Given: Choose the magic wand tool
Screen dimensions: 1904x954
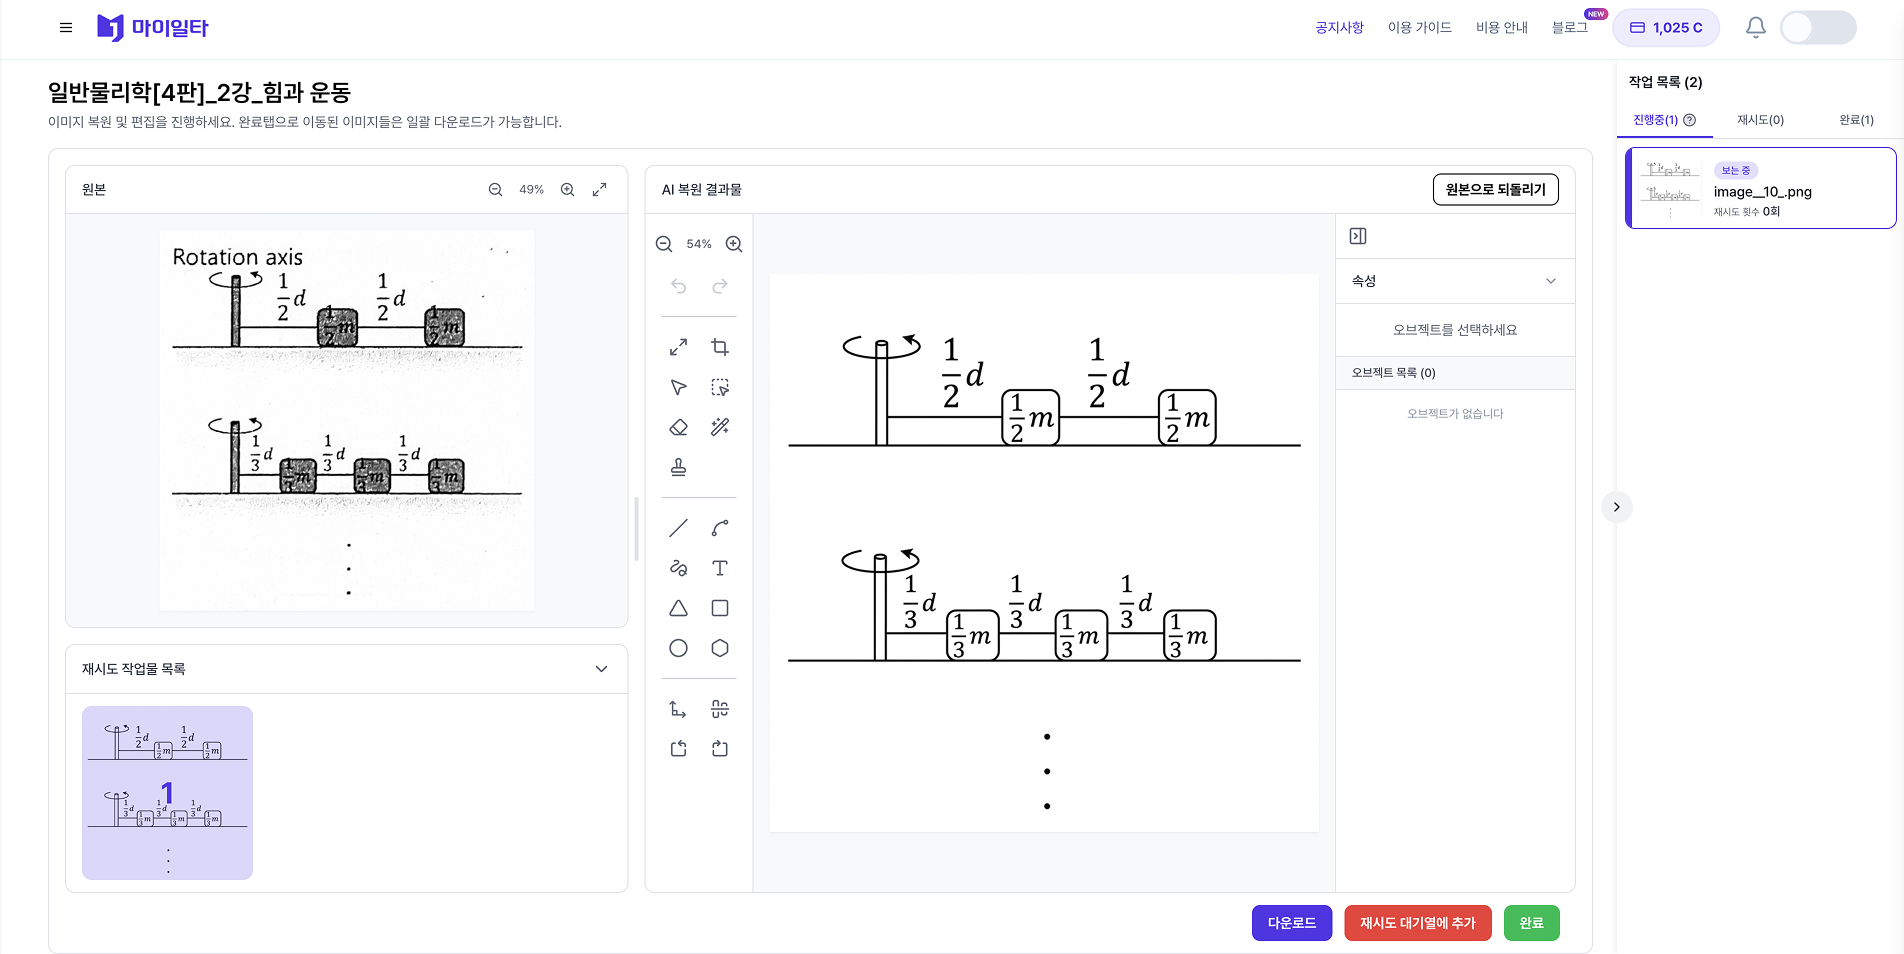Looking at the screenshot, I should (719, 427).
